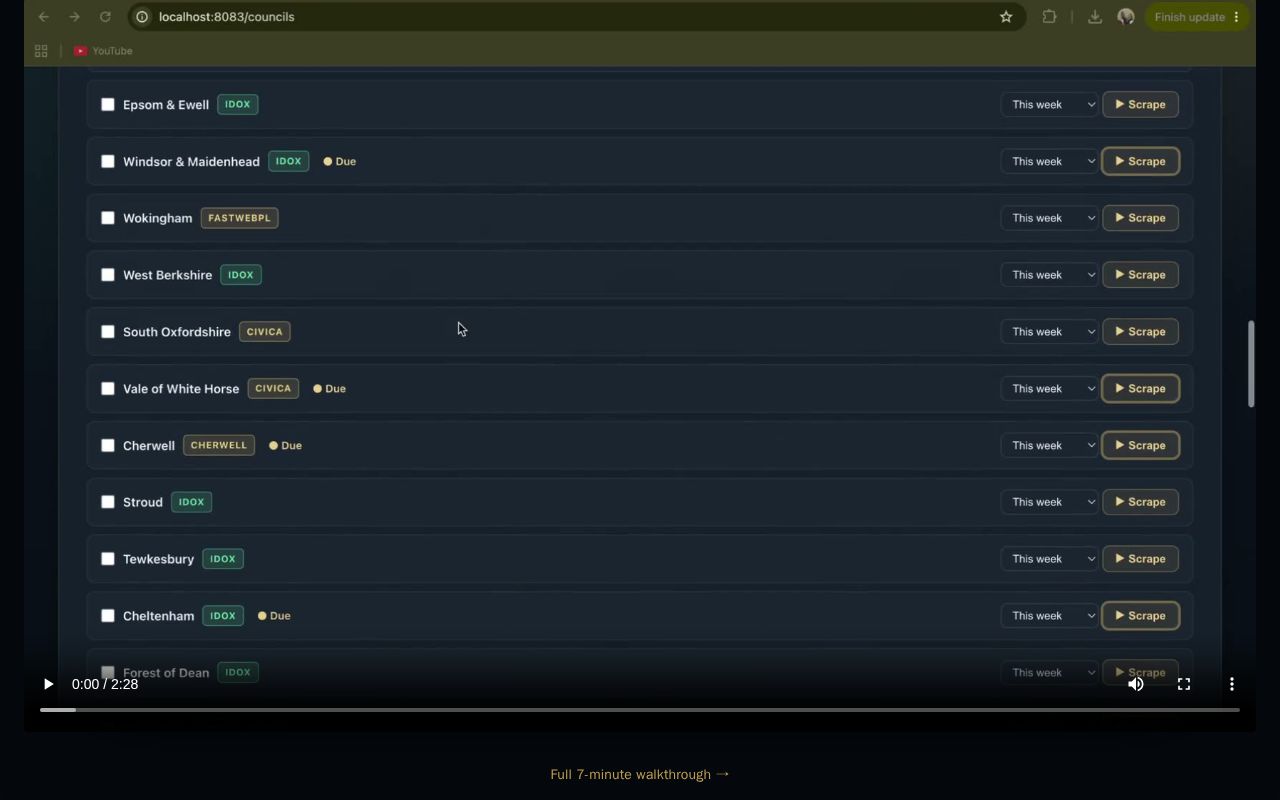This screenshot has height=800, width=1280.
Task: Open the browser extensions puzzle icon
Action: click(1049, 17)
